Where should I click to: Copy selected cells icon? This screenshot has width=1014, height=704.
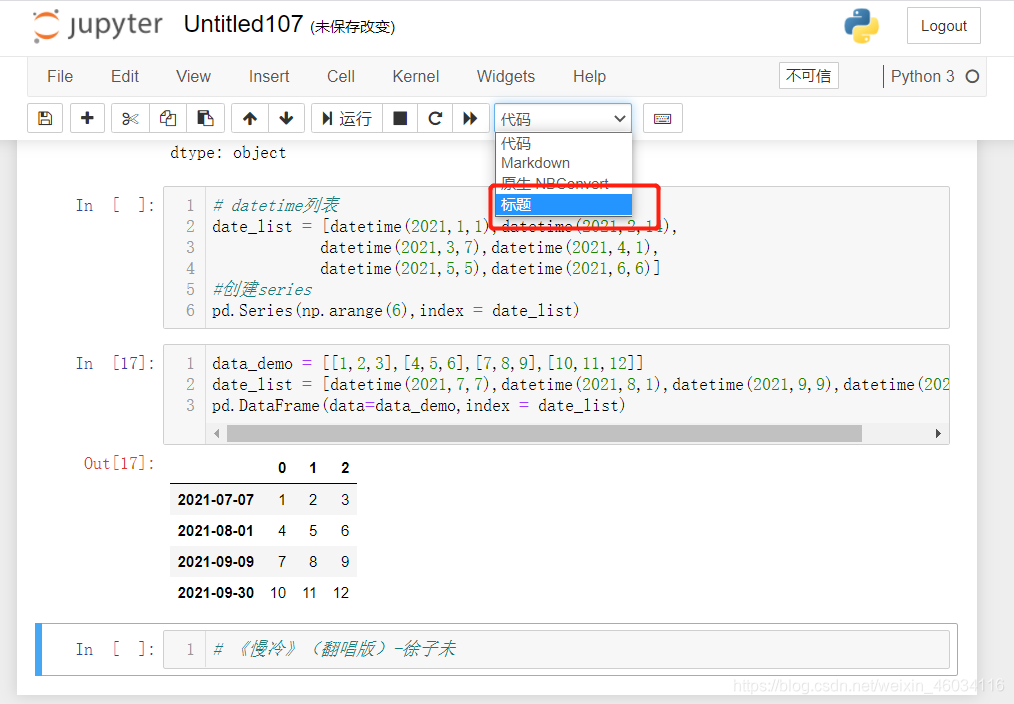(x=167, y=118)
